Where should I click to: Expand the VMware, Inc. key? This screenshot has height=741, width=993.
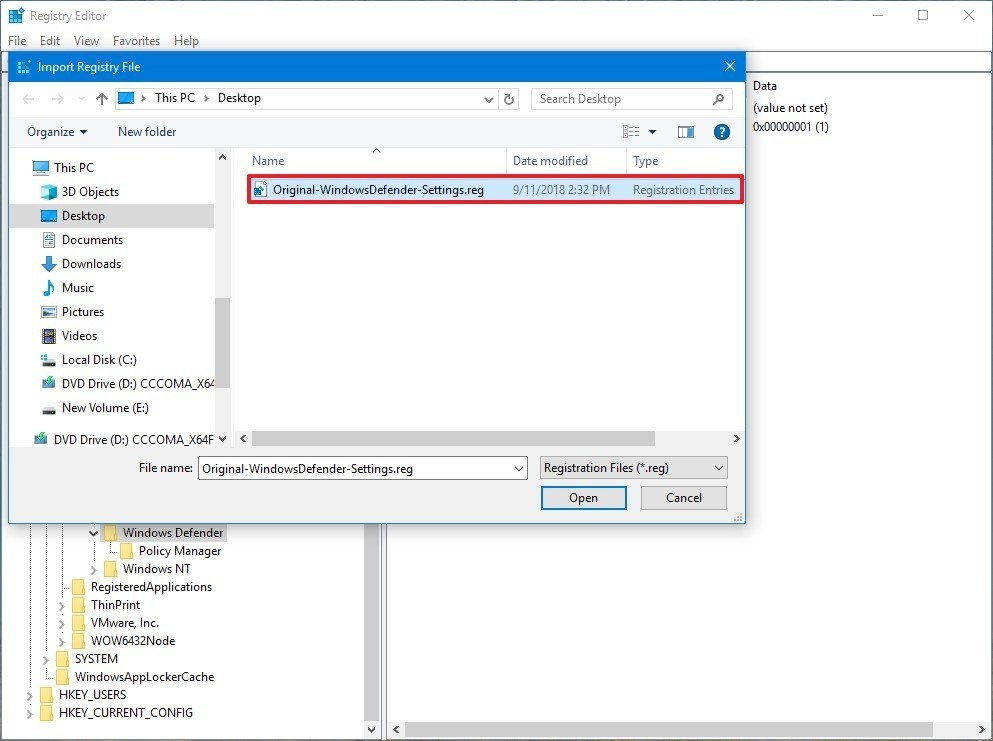pos(61,624)
